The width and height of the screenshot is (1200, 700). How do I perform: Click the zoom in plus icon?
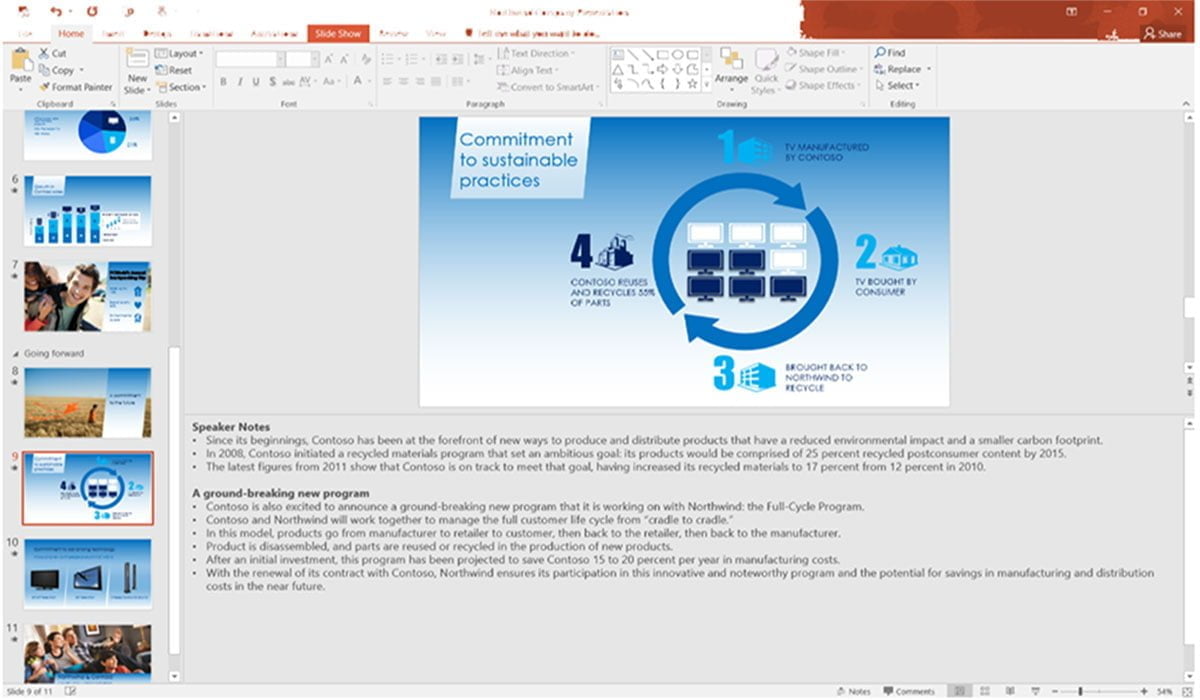(1143, 691)
